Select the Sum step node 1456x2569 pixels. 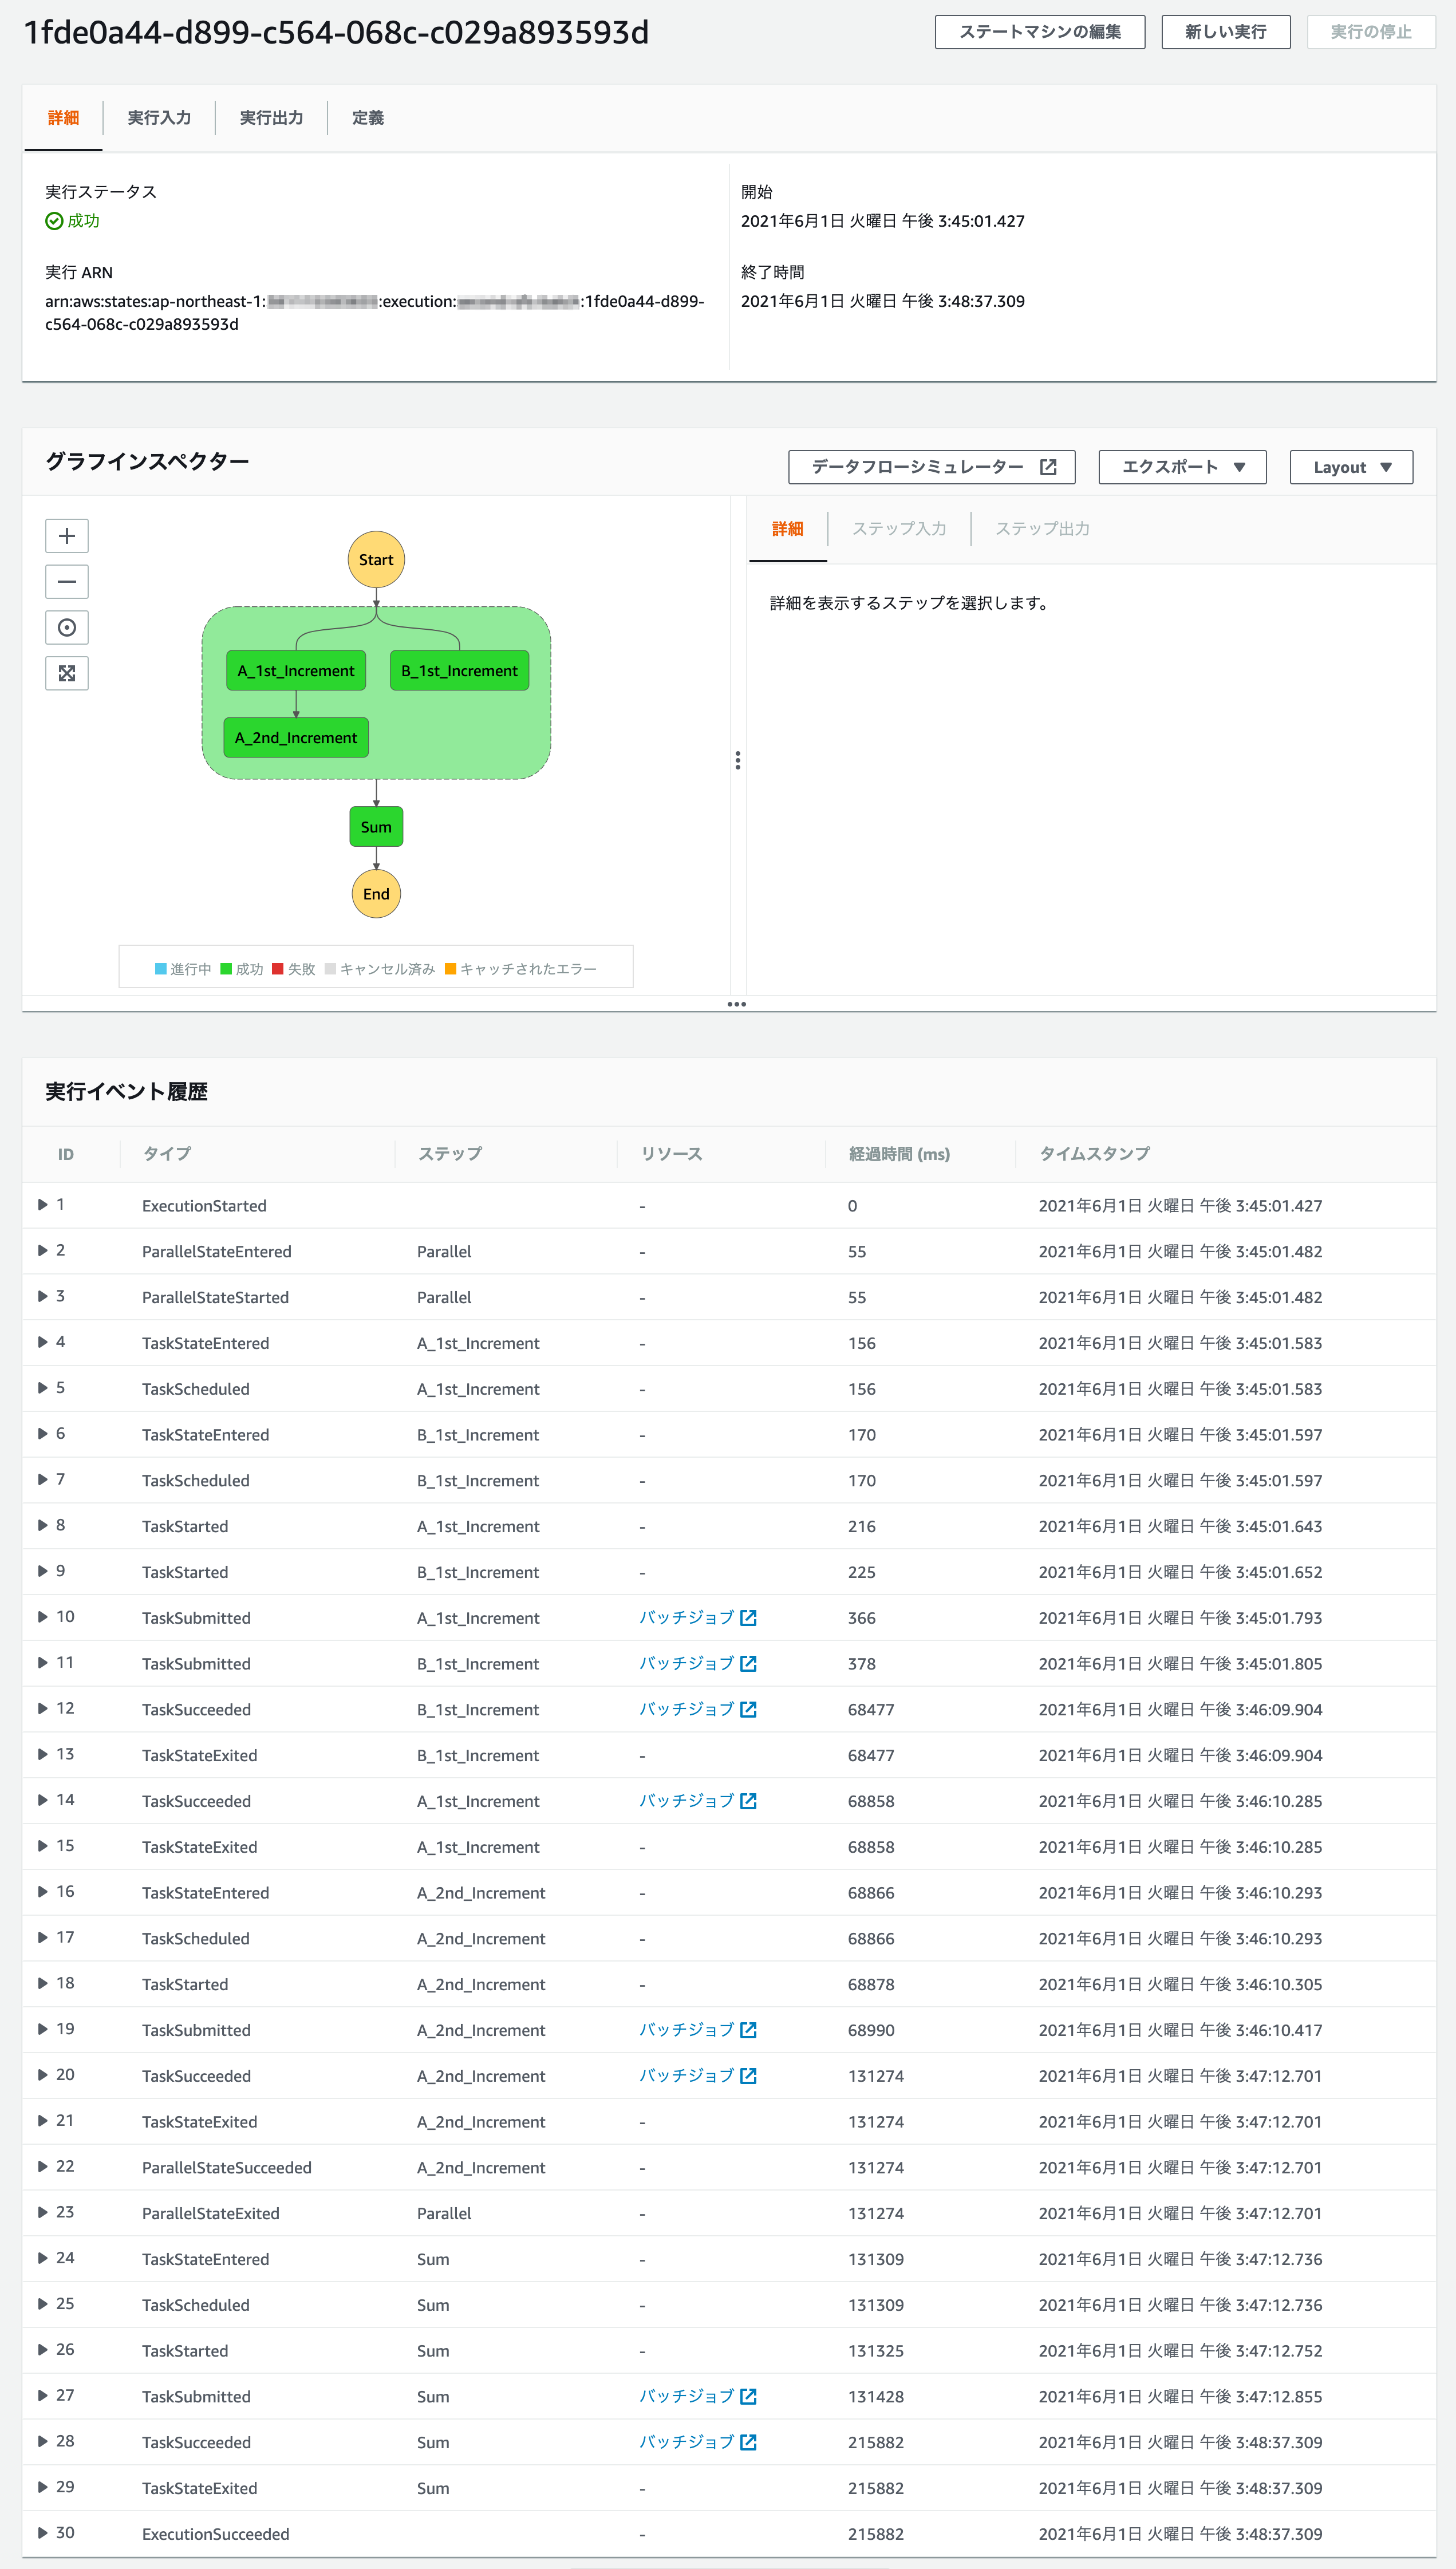(376, 827)
